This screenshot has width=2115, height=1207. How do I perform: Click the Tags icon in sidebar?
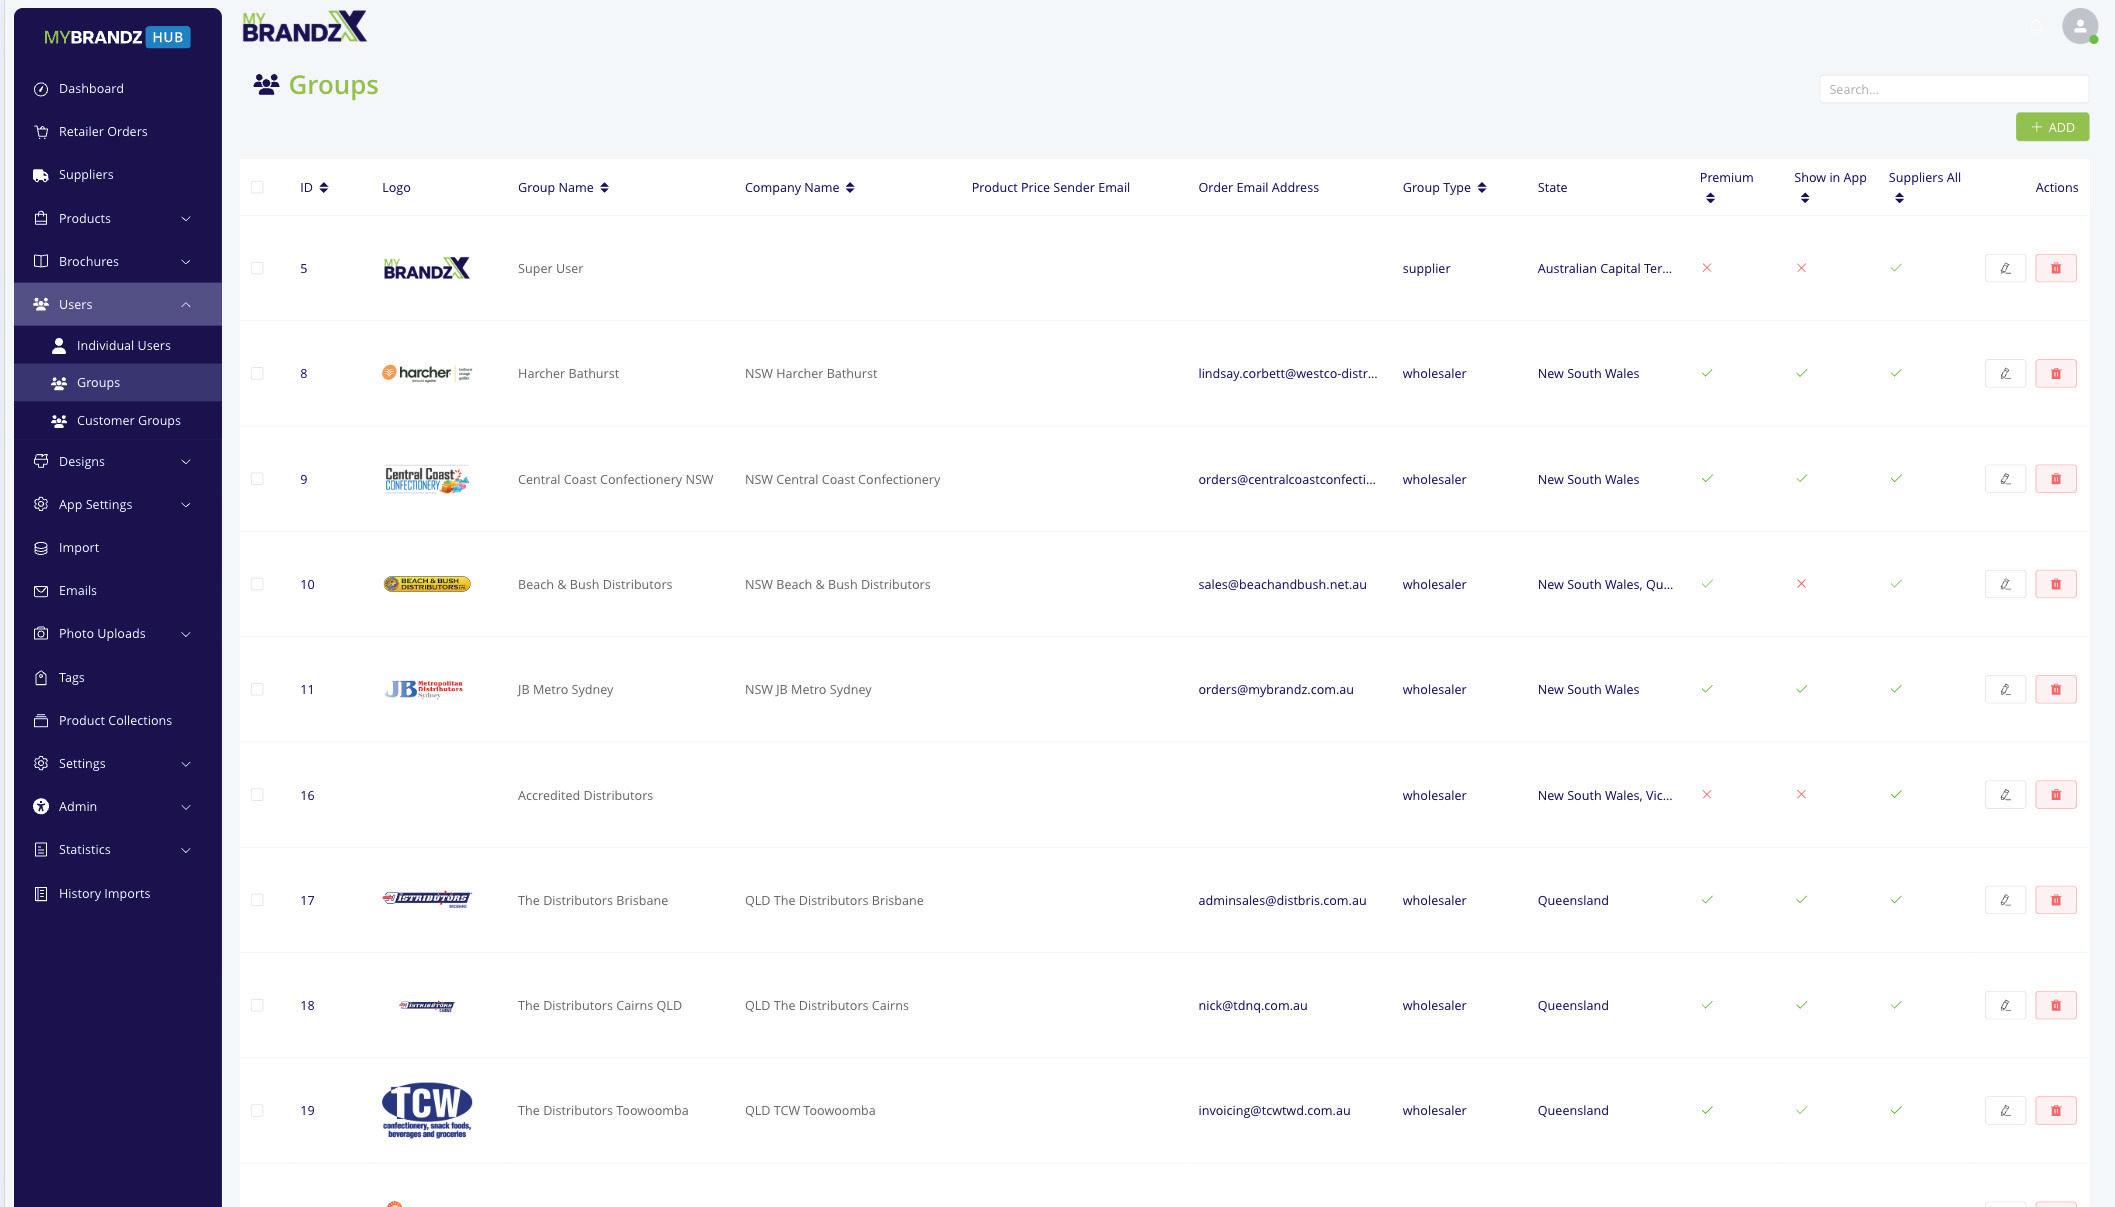[41, 678]
